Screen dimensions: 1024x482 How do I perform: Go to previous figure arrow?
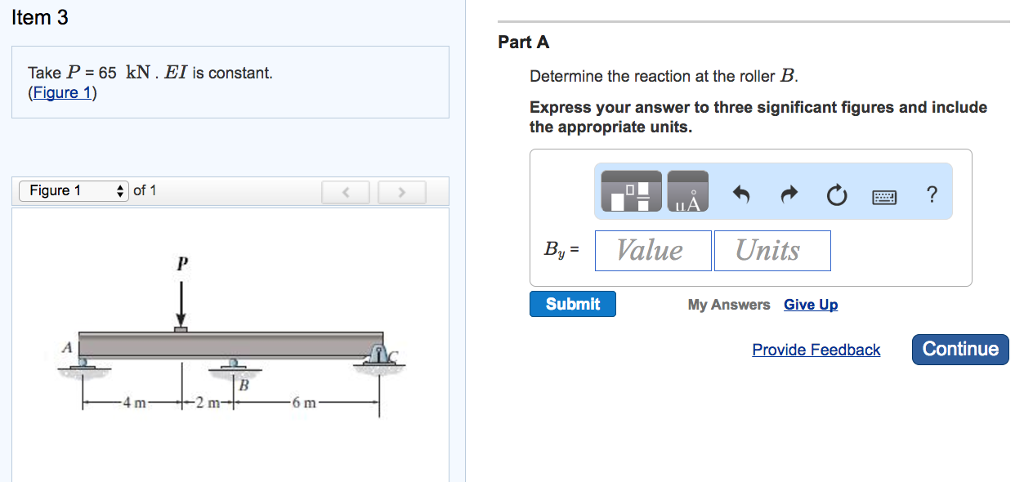345,191
